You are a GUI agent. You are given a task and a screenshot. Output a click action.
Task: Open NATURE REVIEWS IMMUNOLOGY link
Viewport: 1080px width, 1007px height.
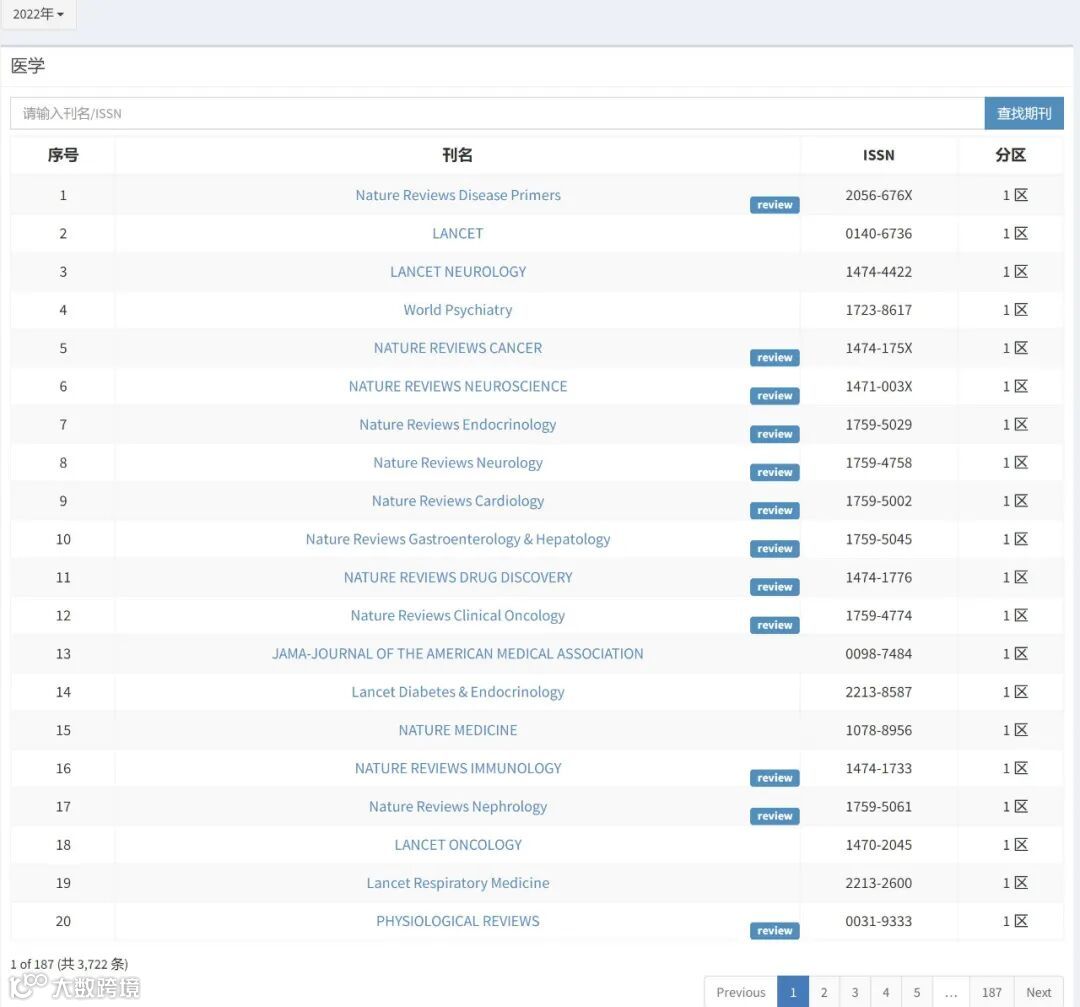click(x=457, y=768)
